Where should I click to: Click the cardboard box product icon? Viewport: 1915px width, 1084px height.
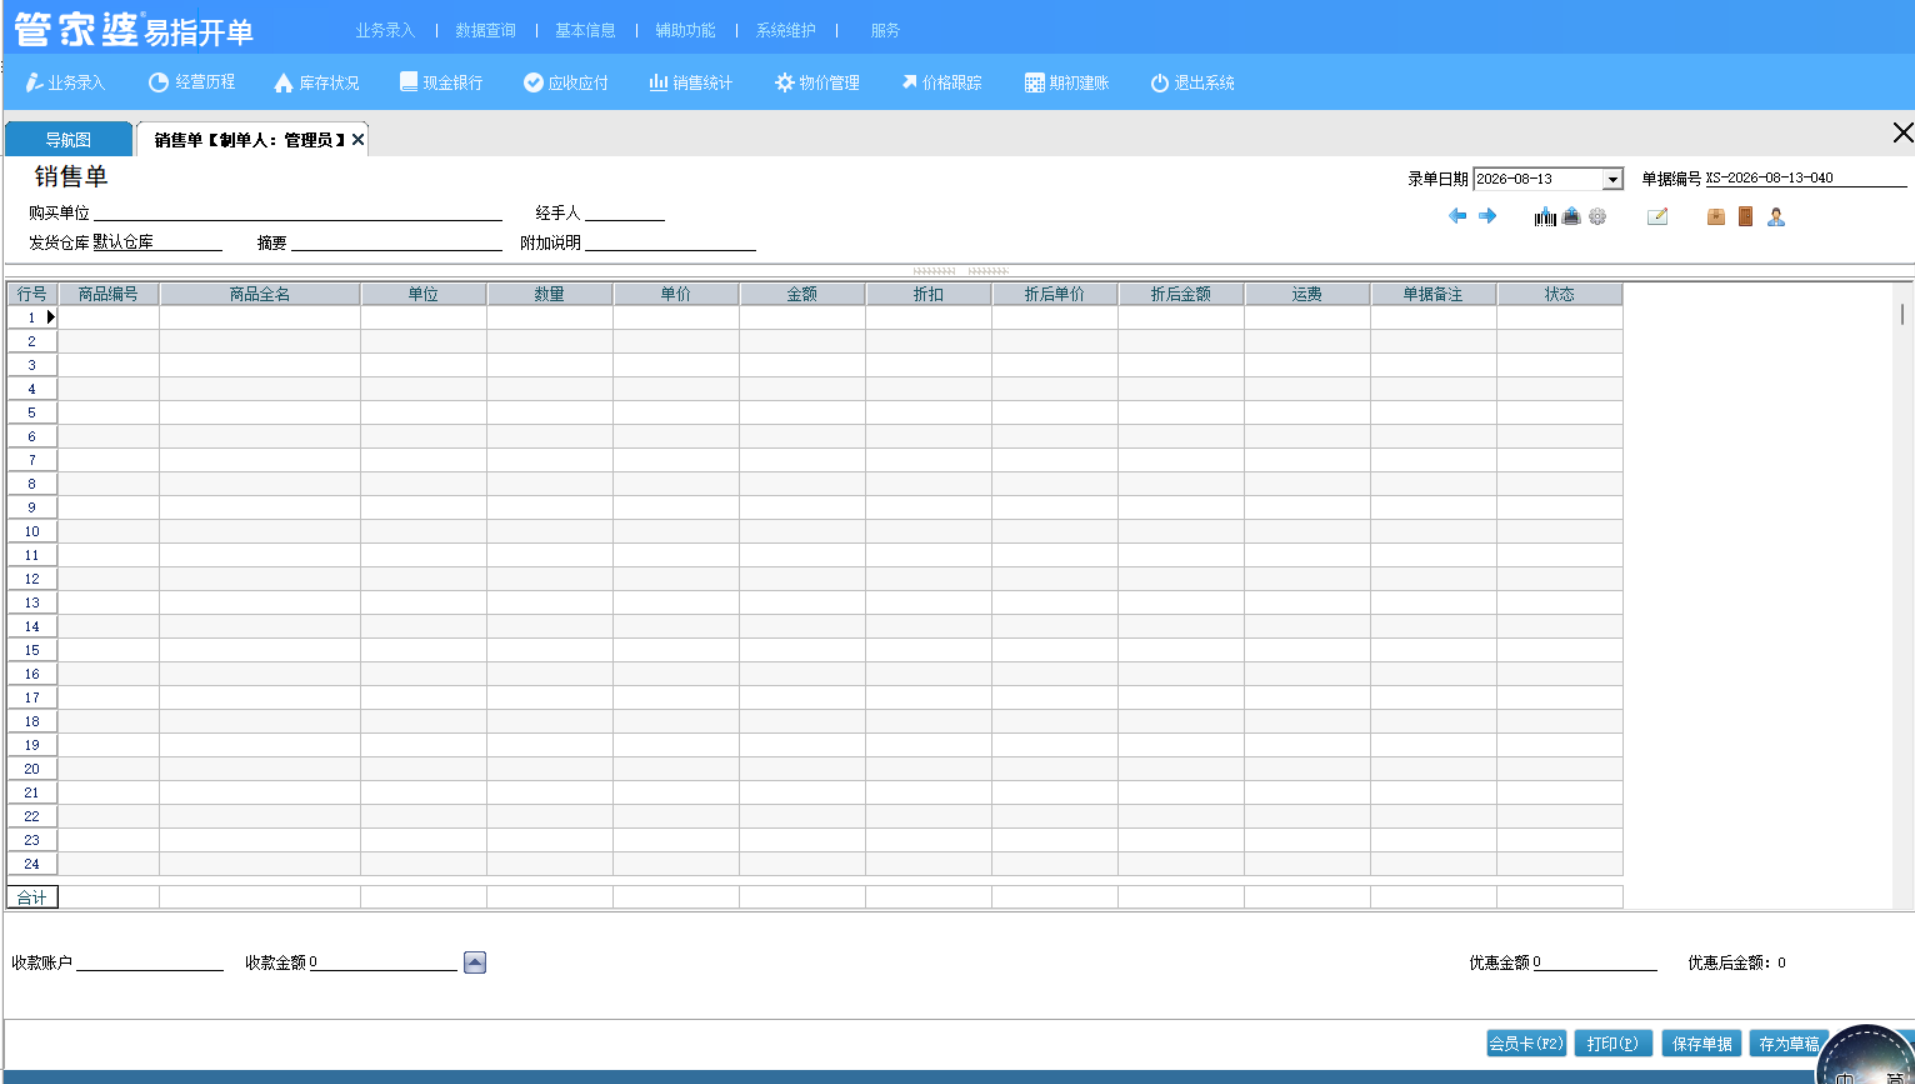click(1716, 217)
